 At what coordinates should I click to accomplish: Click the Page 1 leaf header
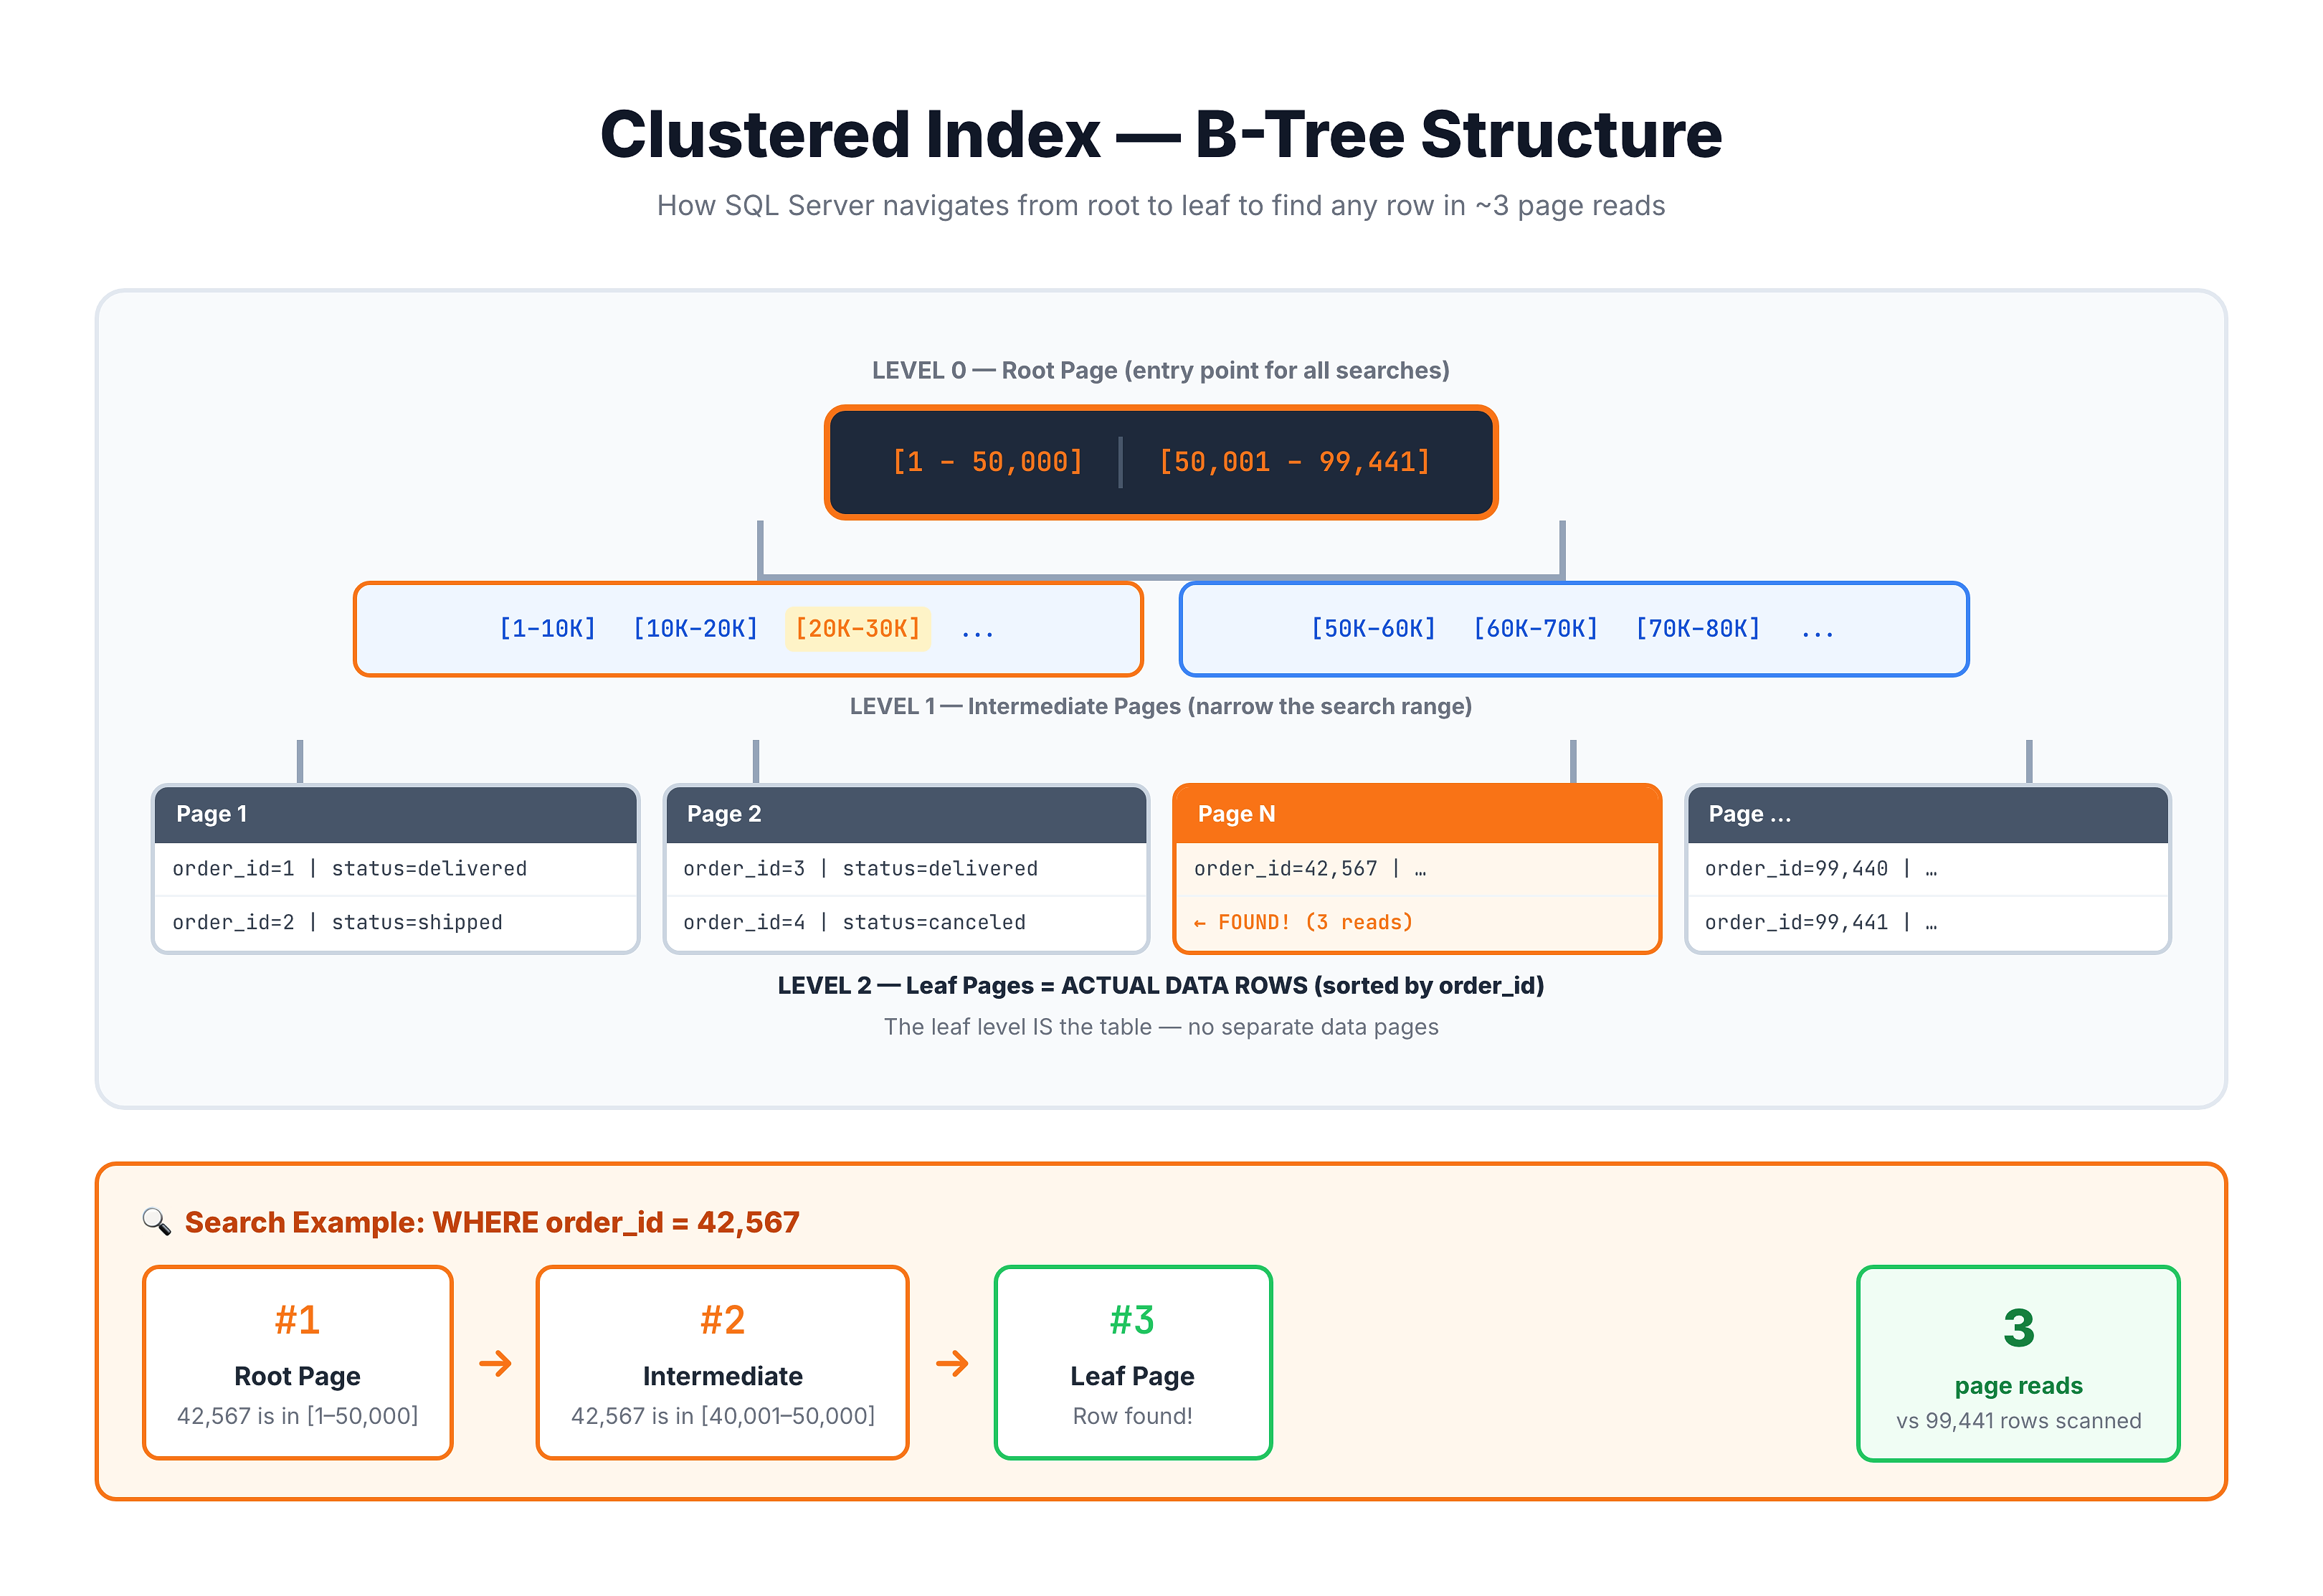396,814
